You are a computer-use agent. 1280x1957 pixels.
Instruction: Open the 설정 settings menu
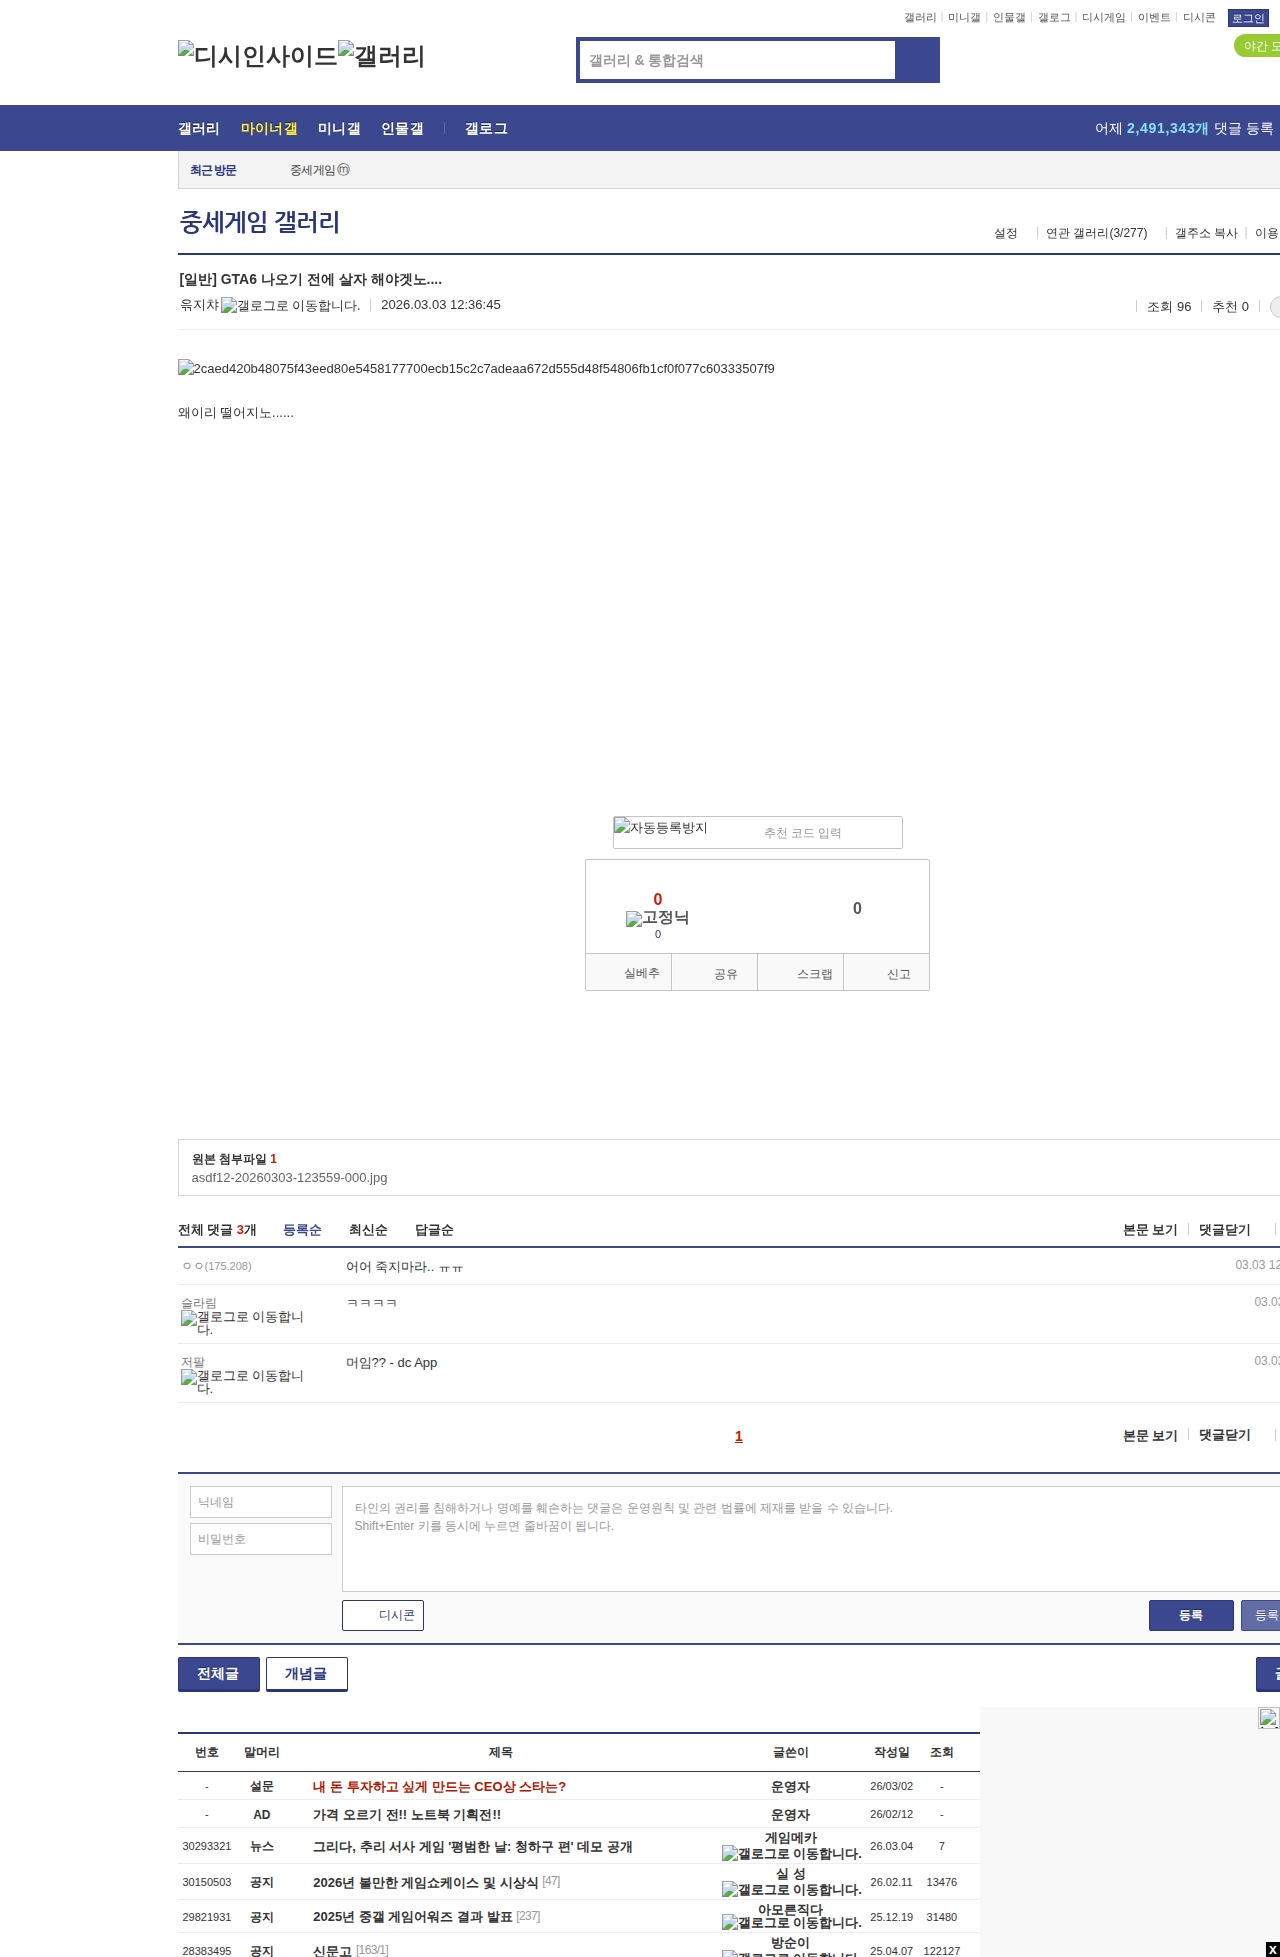[1005, 233]
